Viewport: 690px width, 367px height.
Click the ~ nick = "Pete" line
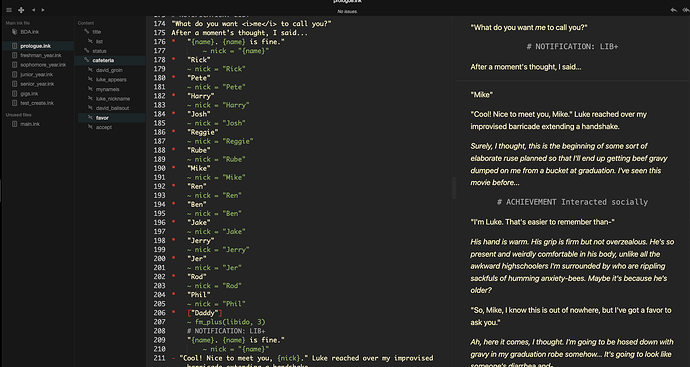pos(216,87)
